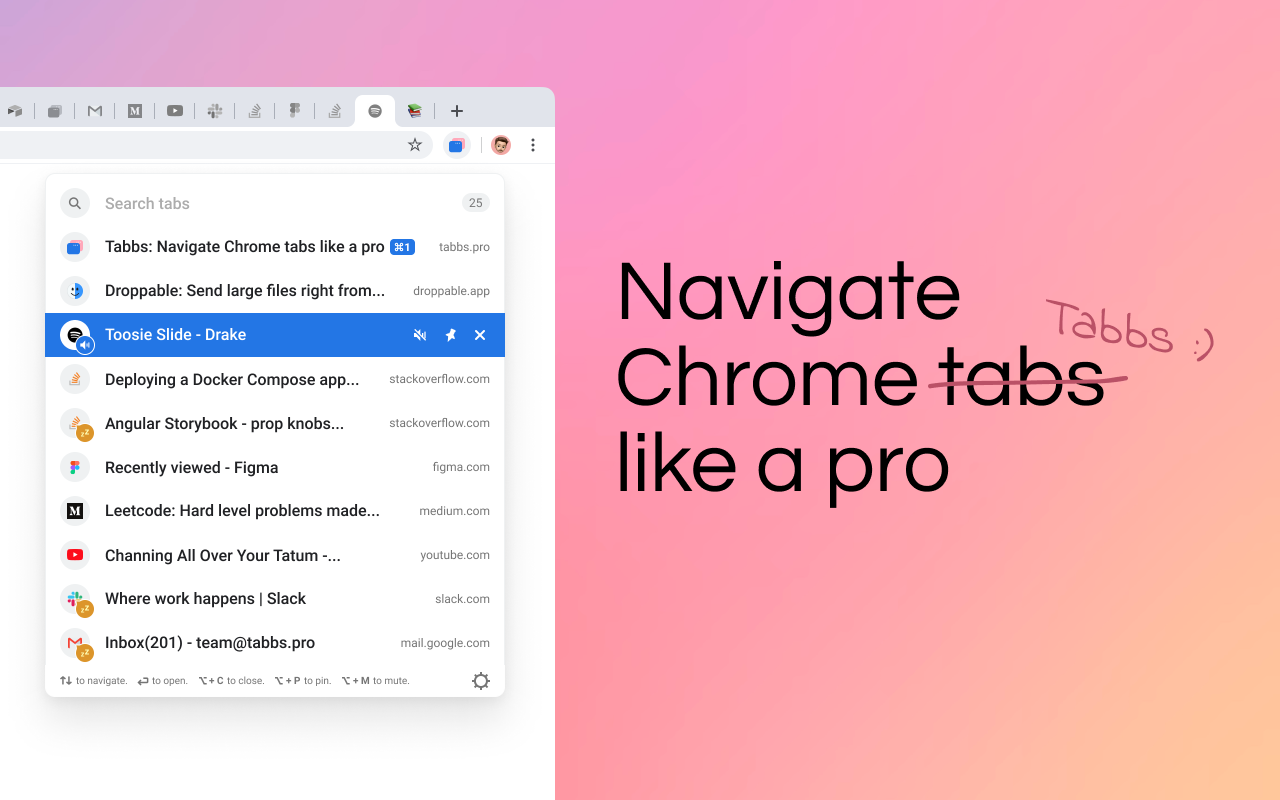
Task: Switch to the stacked-layers icon browser tab
Action: [55, 111]
